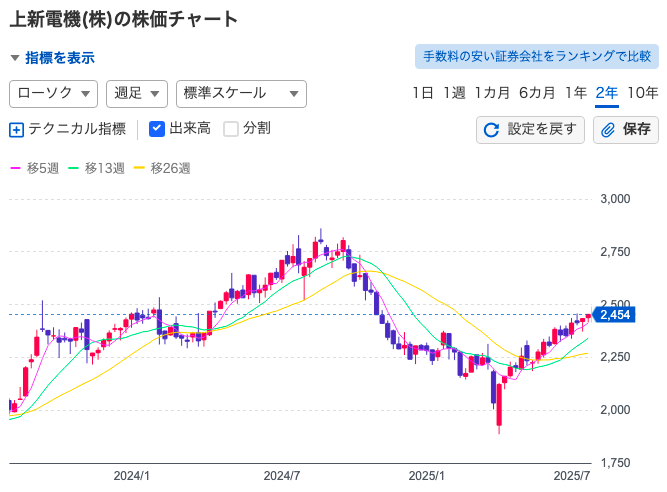This screenshot has width=667, height=492.
Task: Click the 2025/7 date axis label
Action: [572, 476]
